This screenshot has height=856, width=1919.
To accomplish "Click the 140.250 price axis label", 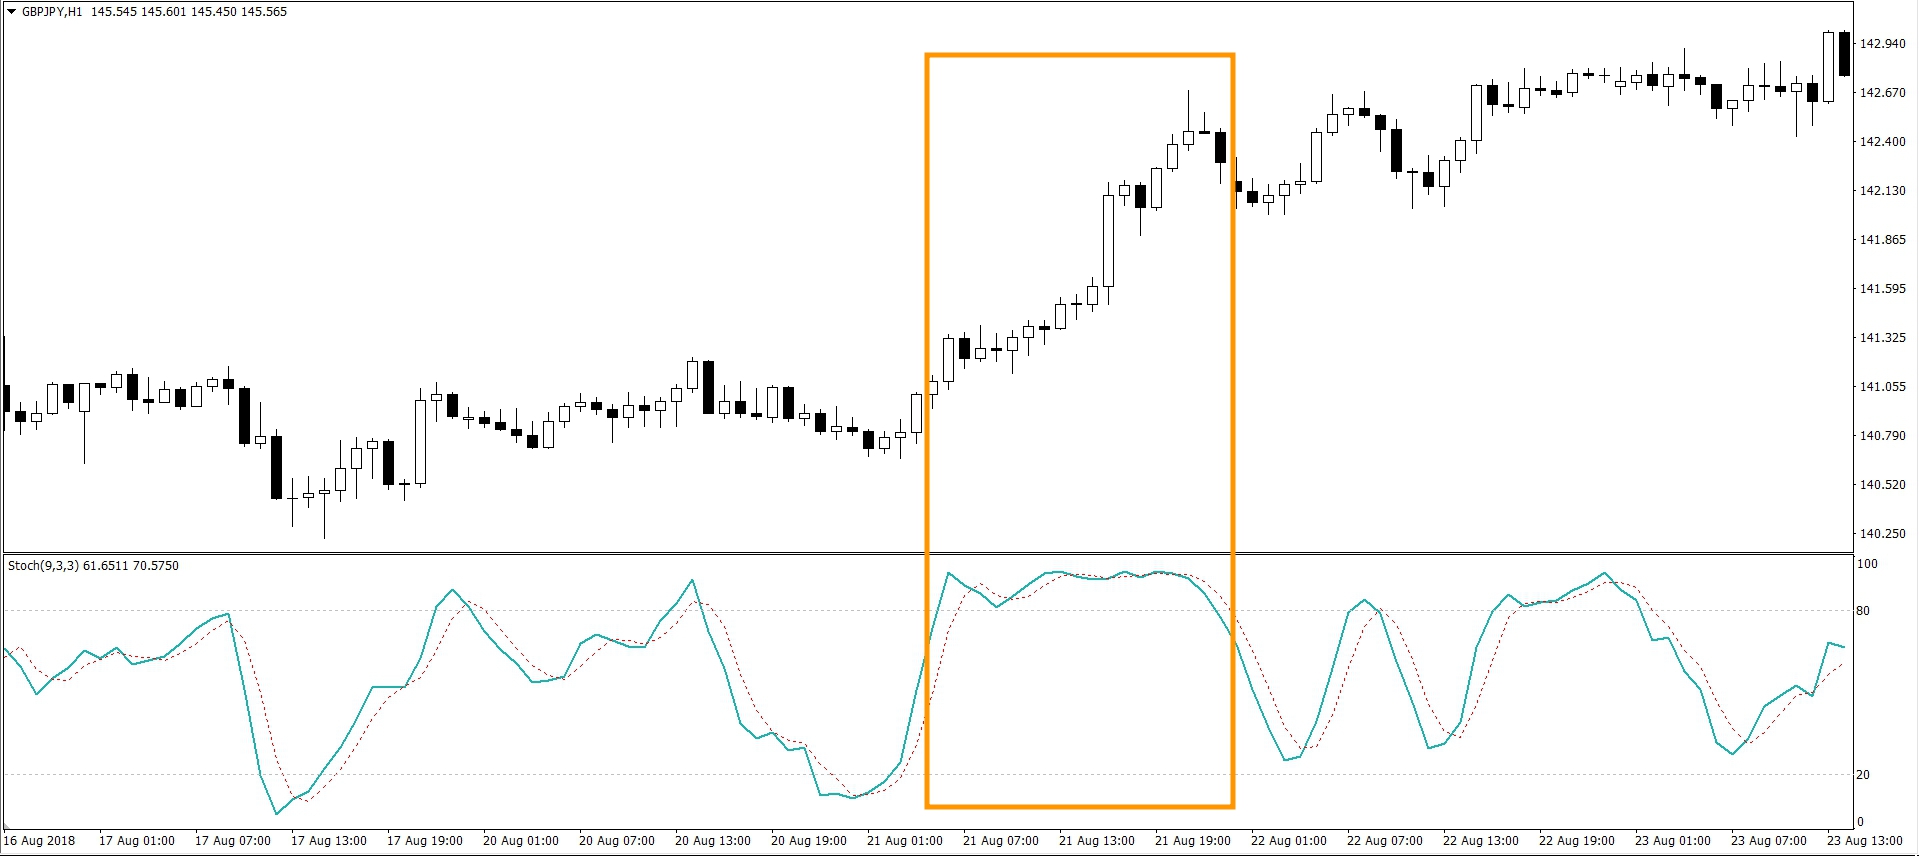I will 1881,534.
